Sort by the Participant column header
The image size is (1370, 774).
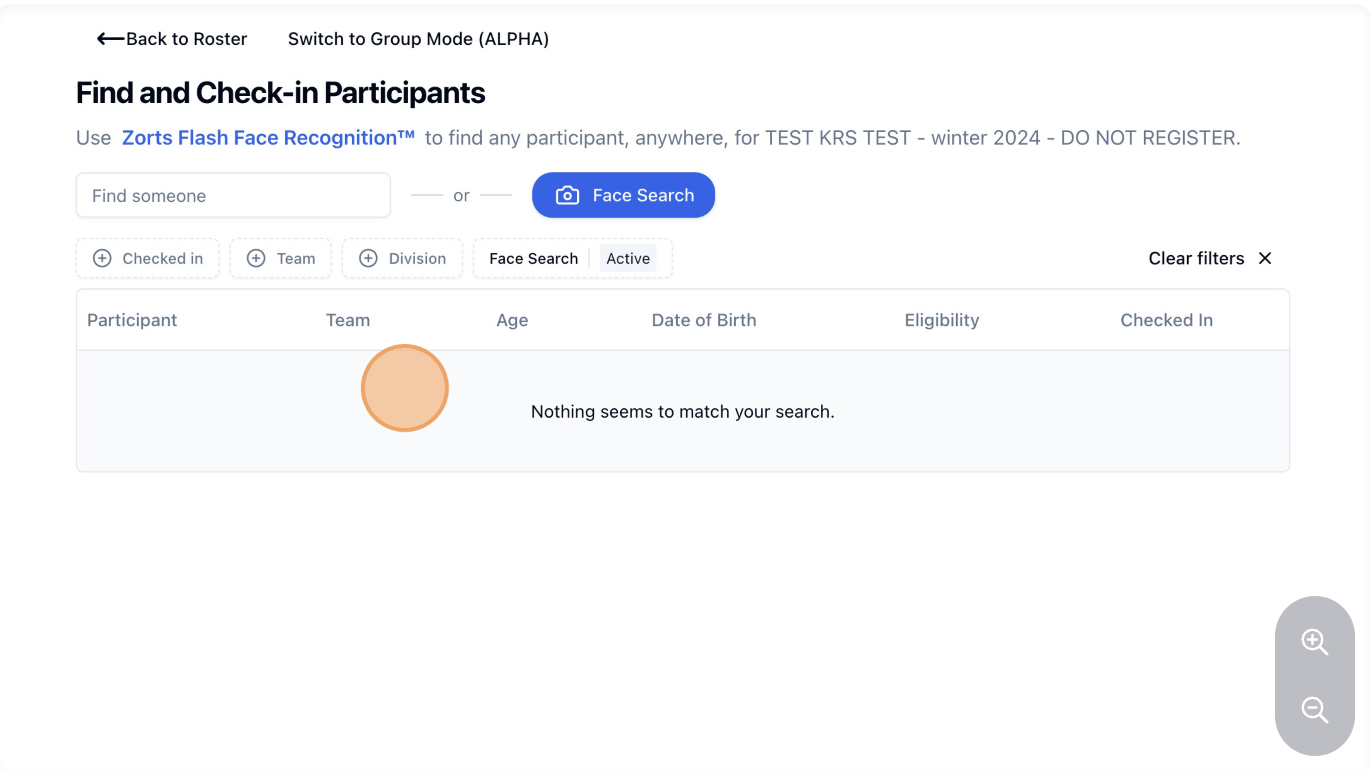point(132,320)
